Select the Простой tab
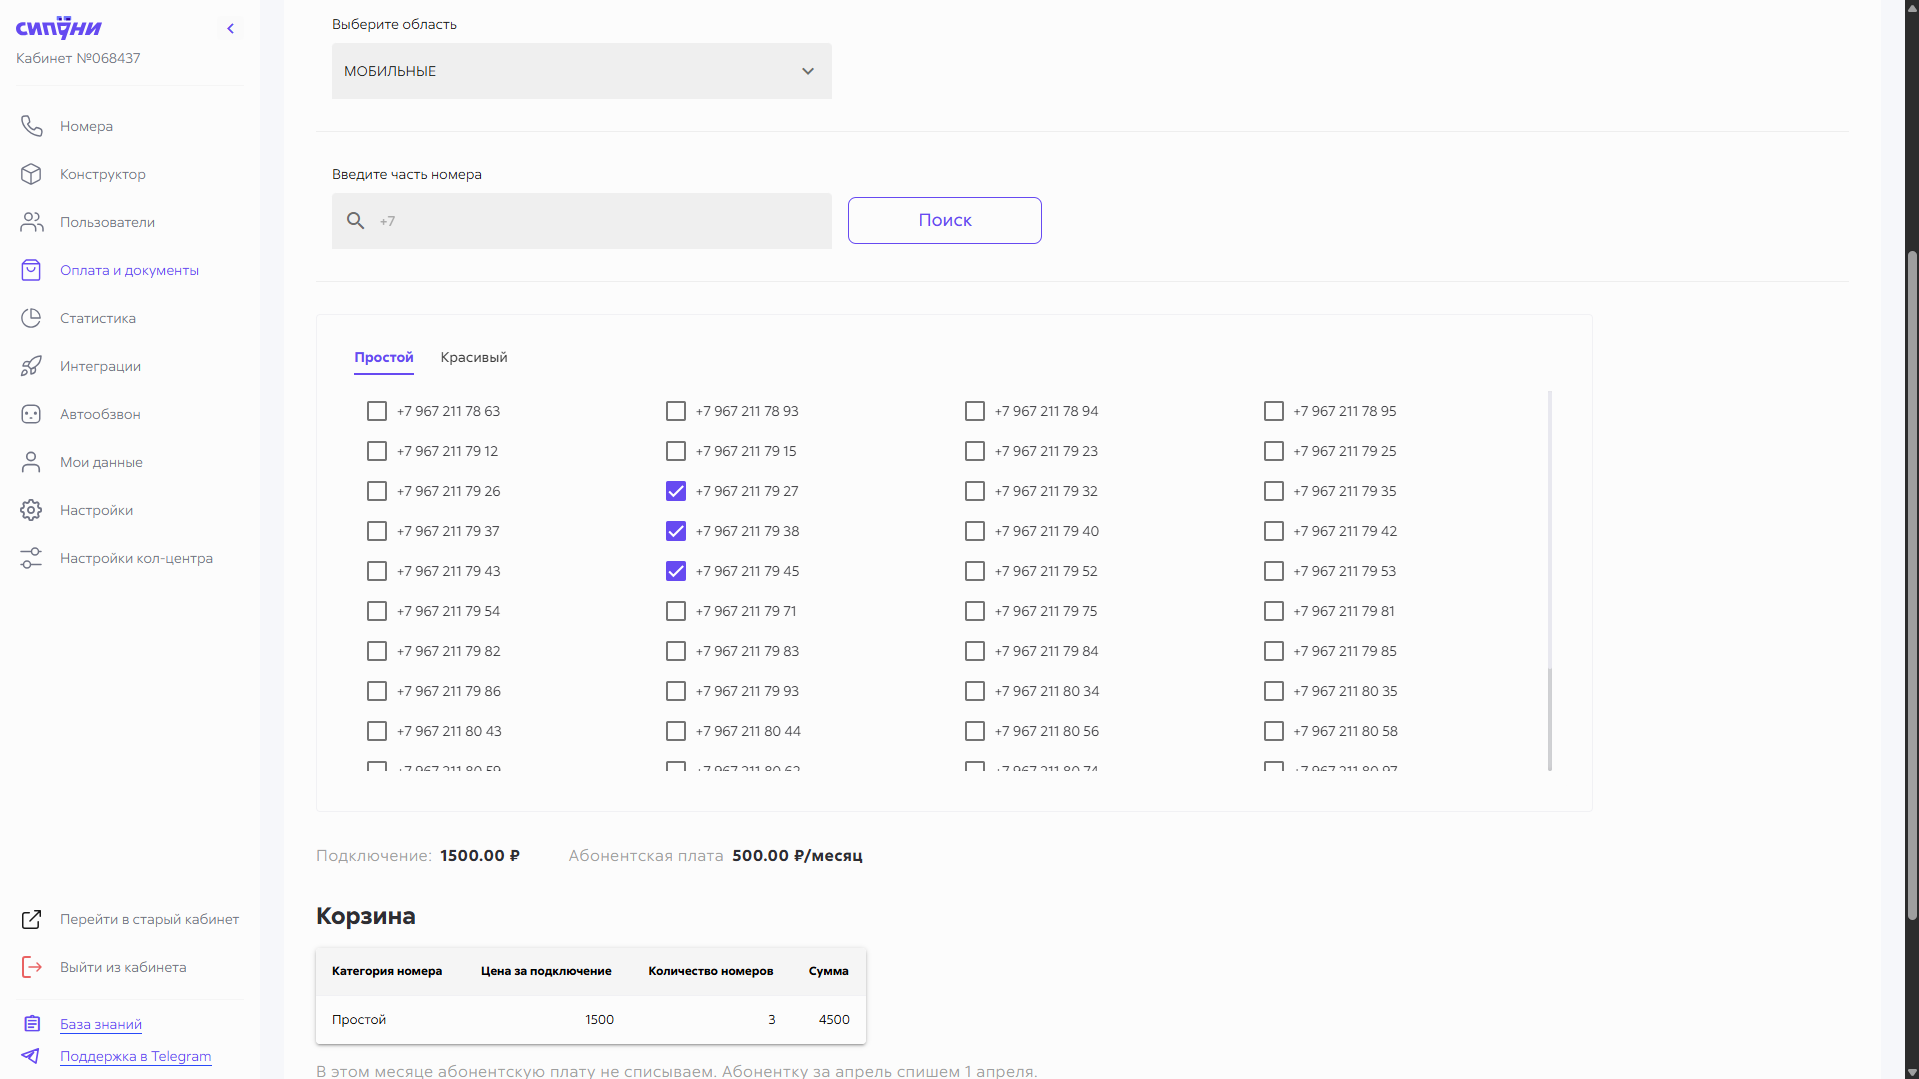Viewport: 1919px width, 1079px height. coord(383,357)
